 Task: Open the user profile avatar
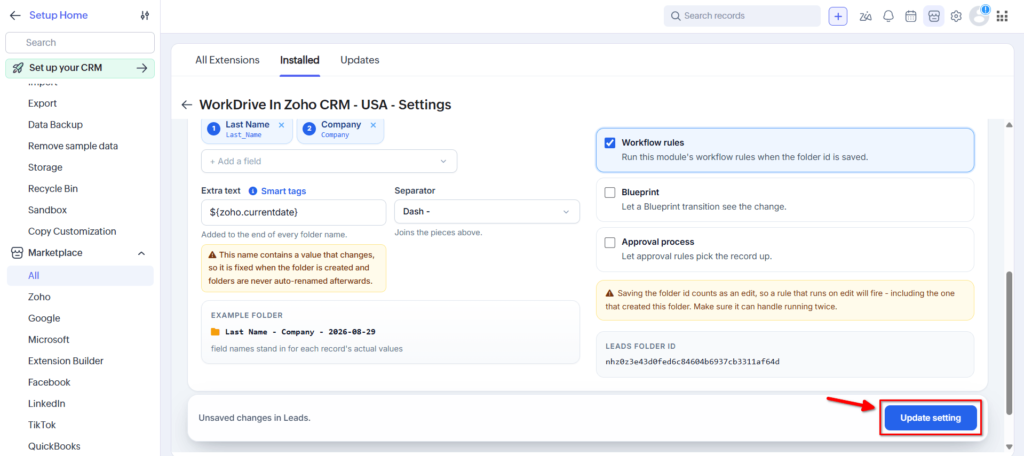[x=979, y=16]
